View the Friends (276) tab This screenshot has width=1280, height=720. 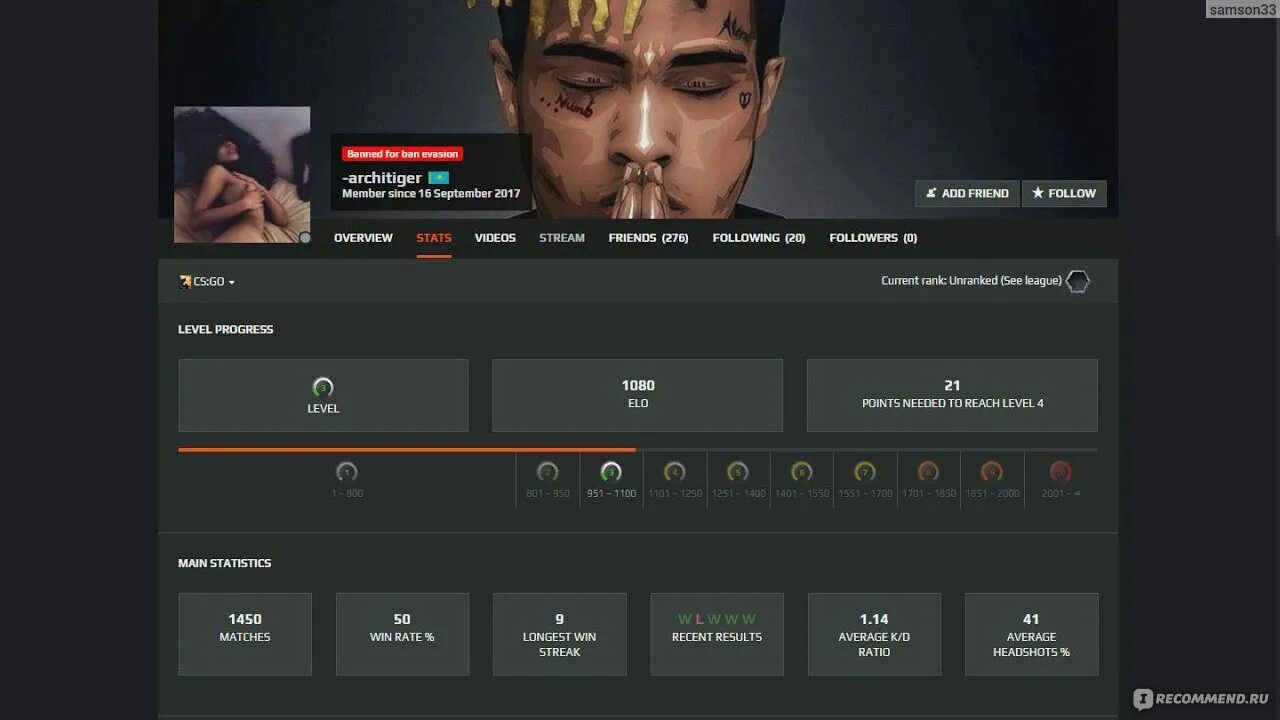[648, 238]
